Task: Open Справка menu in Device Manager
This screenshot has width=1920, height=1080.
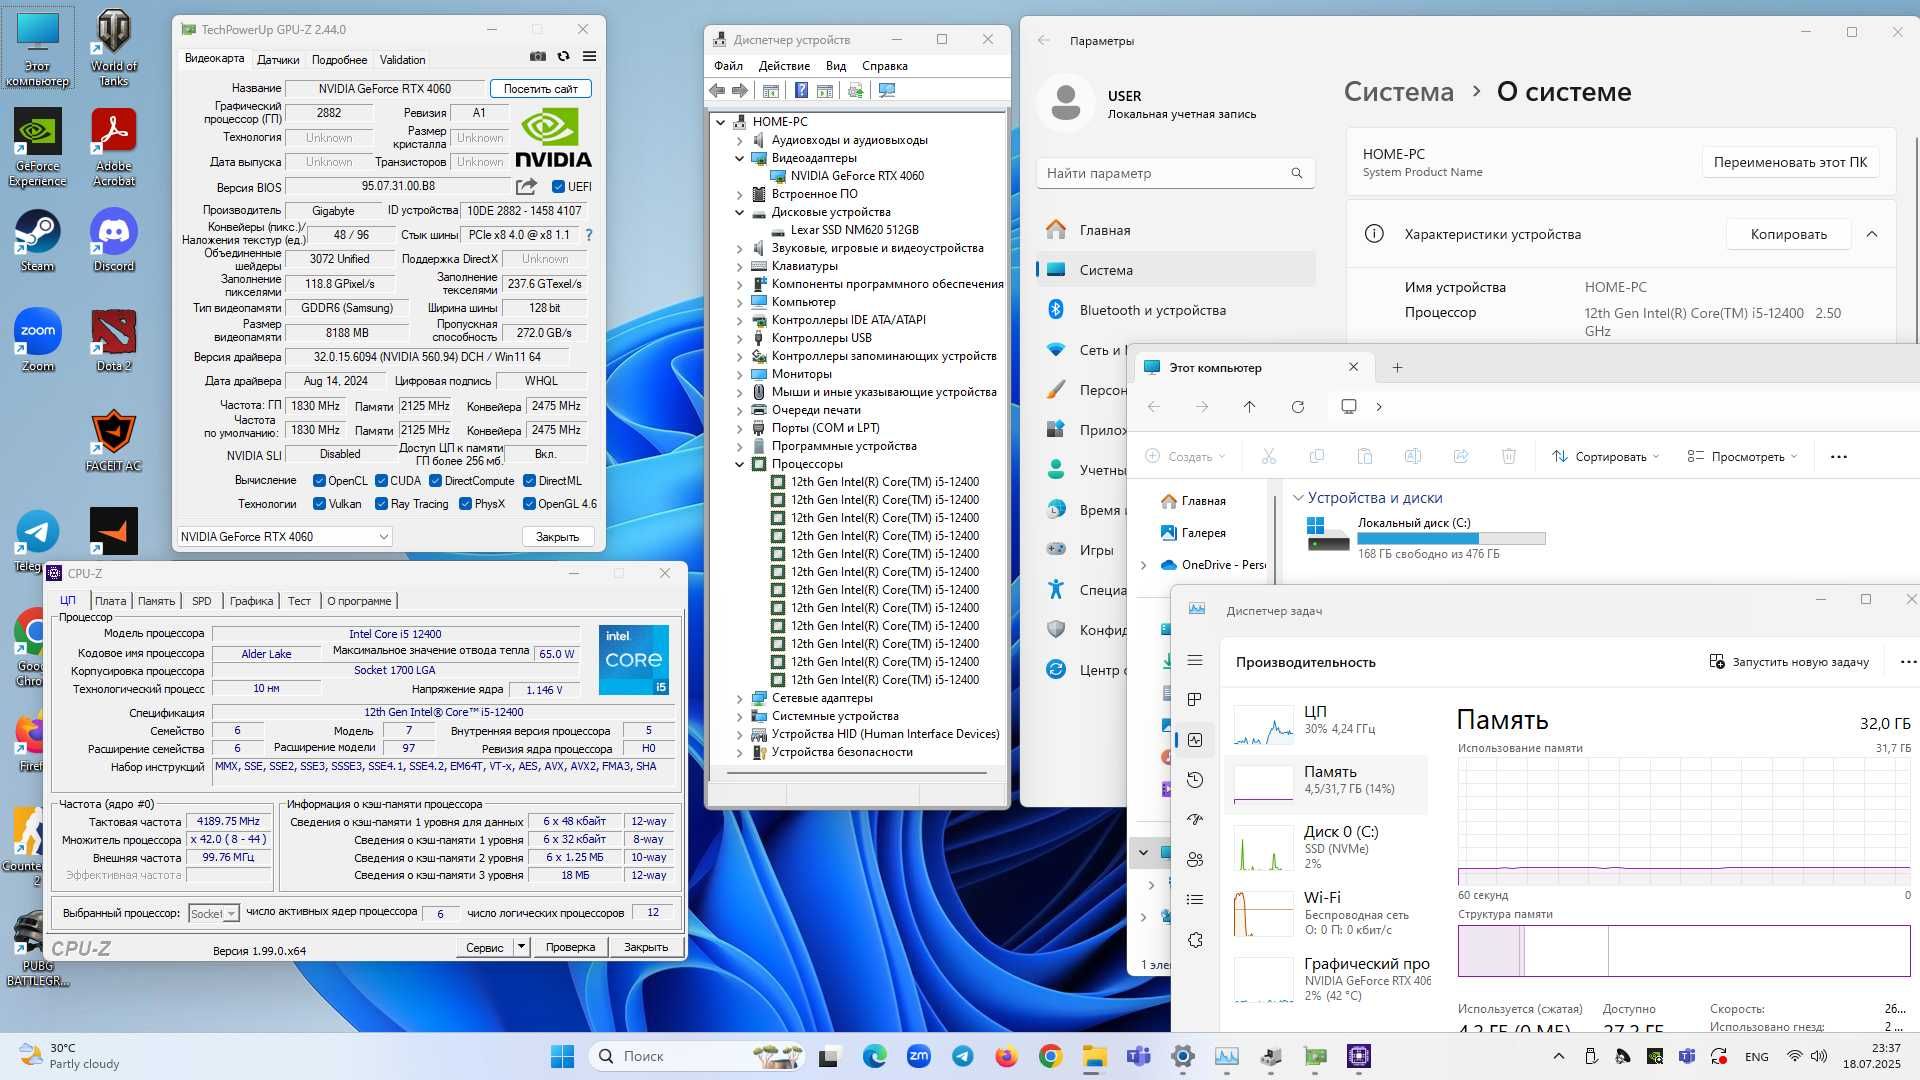Action: (884, 66)
